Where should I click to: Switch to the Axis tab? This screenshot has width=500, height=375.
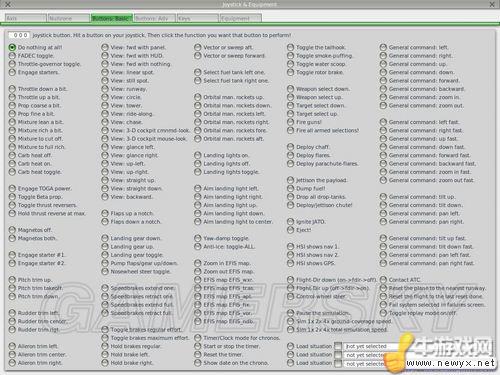click(26, 18)
